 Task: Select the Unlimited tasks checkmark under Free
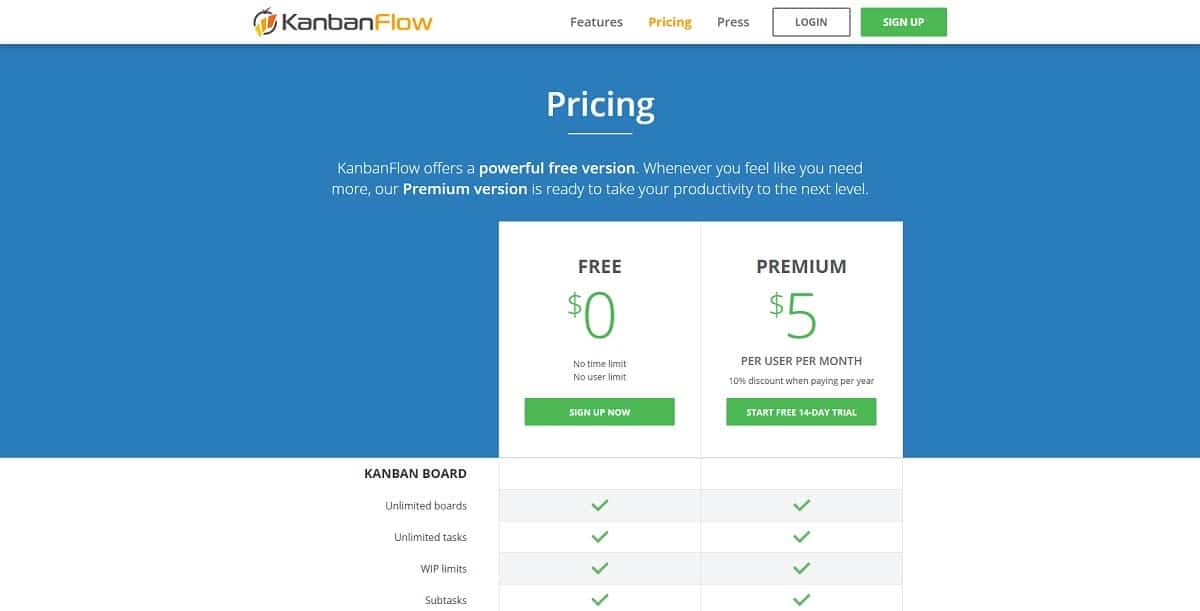599,537
